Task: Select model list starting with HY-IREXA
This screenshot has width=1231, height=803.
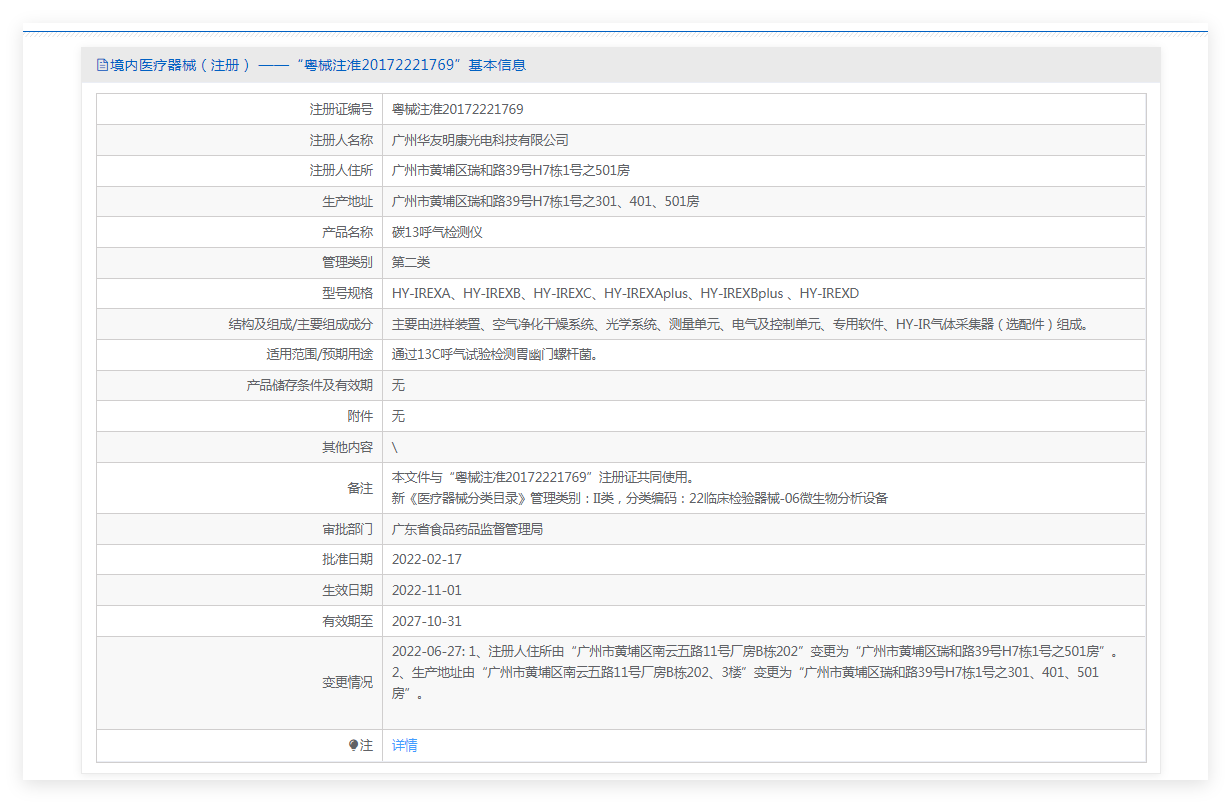Action: [625, 293]
